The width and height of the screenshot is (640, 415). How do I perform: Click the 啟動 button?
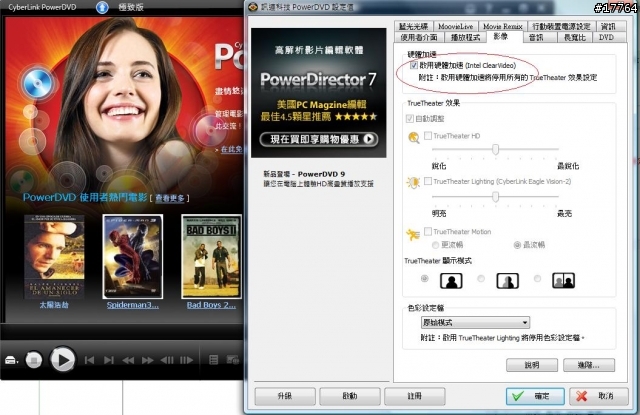coord(350,396)
